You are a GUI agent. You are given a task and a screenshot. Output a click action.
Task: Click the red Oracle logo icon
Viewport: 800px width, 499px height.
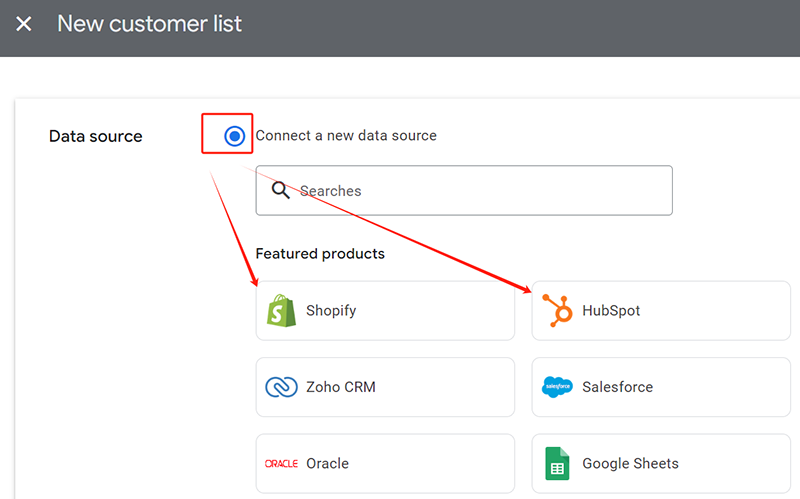coord(281,464)
